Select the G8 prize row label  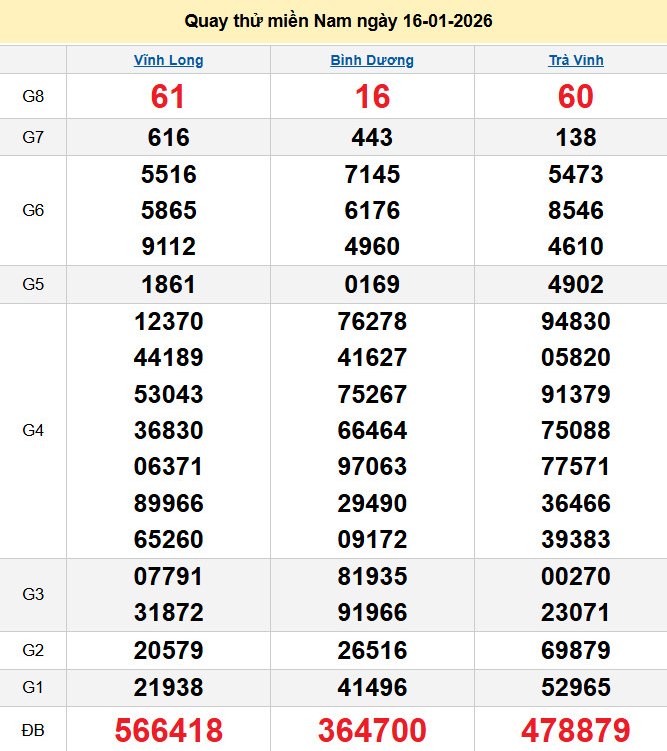point(33,97)
